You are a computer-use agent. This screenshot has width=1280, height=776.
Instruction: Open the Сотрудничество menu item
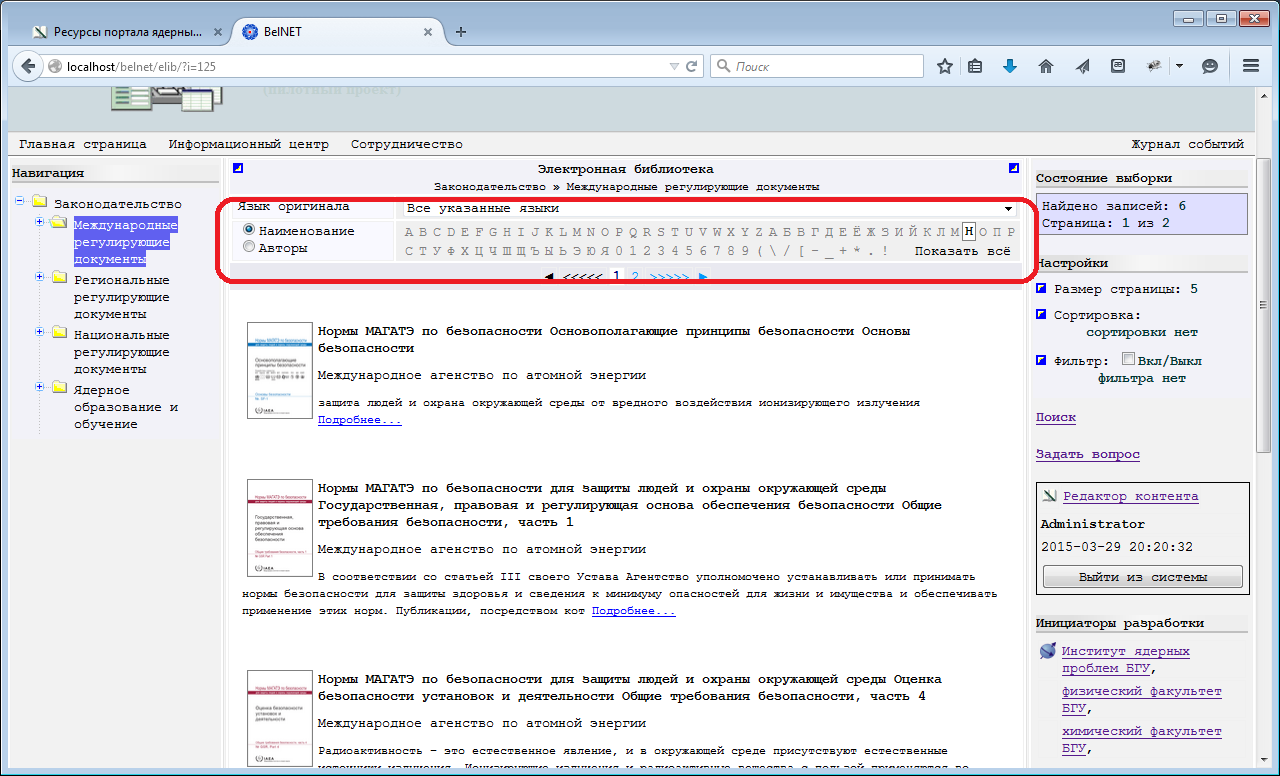click(x=406, y=144)
